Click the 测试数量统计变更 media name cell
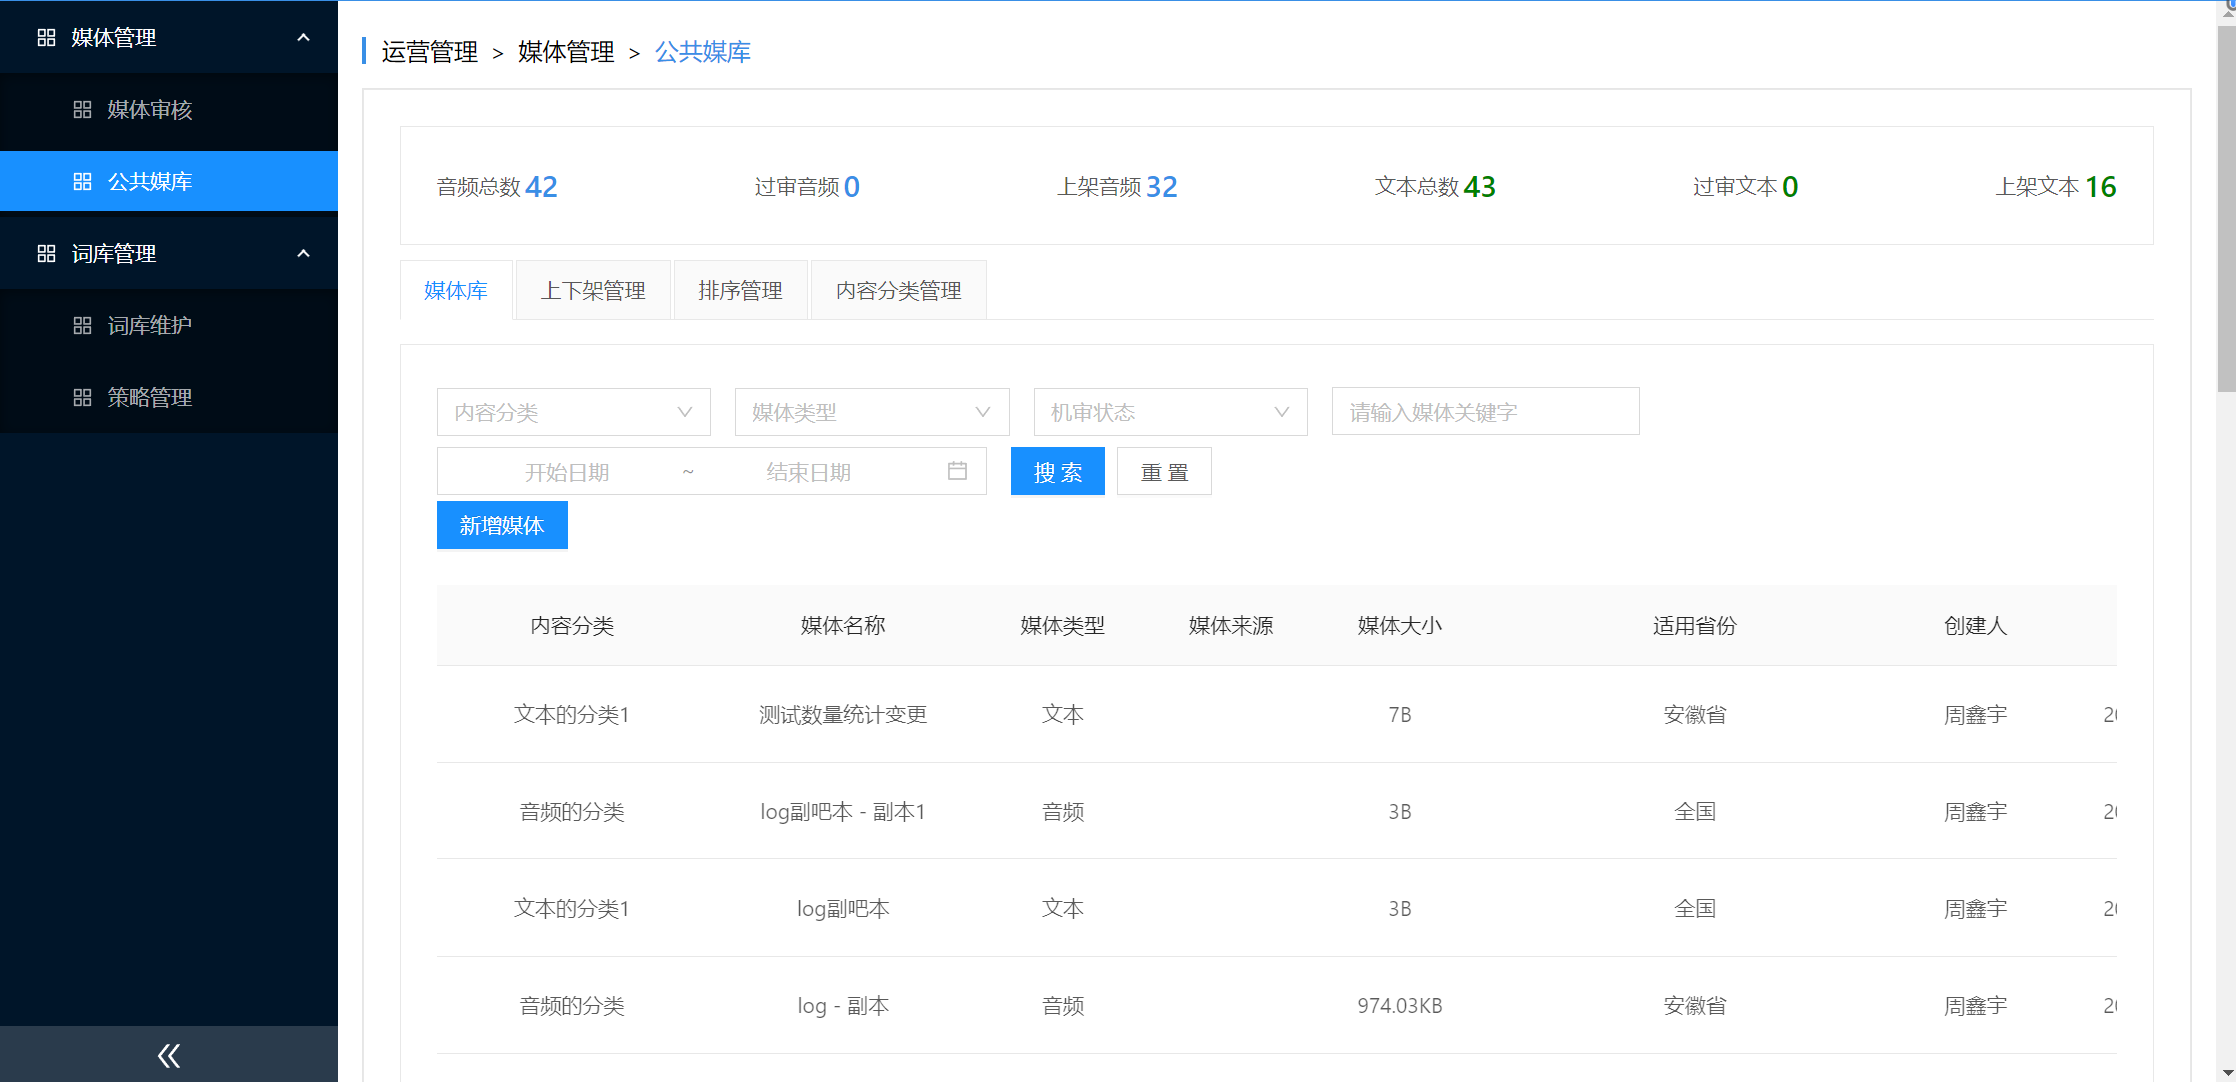This screenshot has height=1082, width=2236. pos(843,715)
